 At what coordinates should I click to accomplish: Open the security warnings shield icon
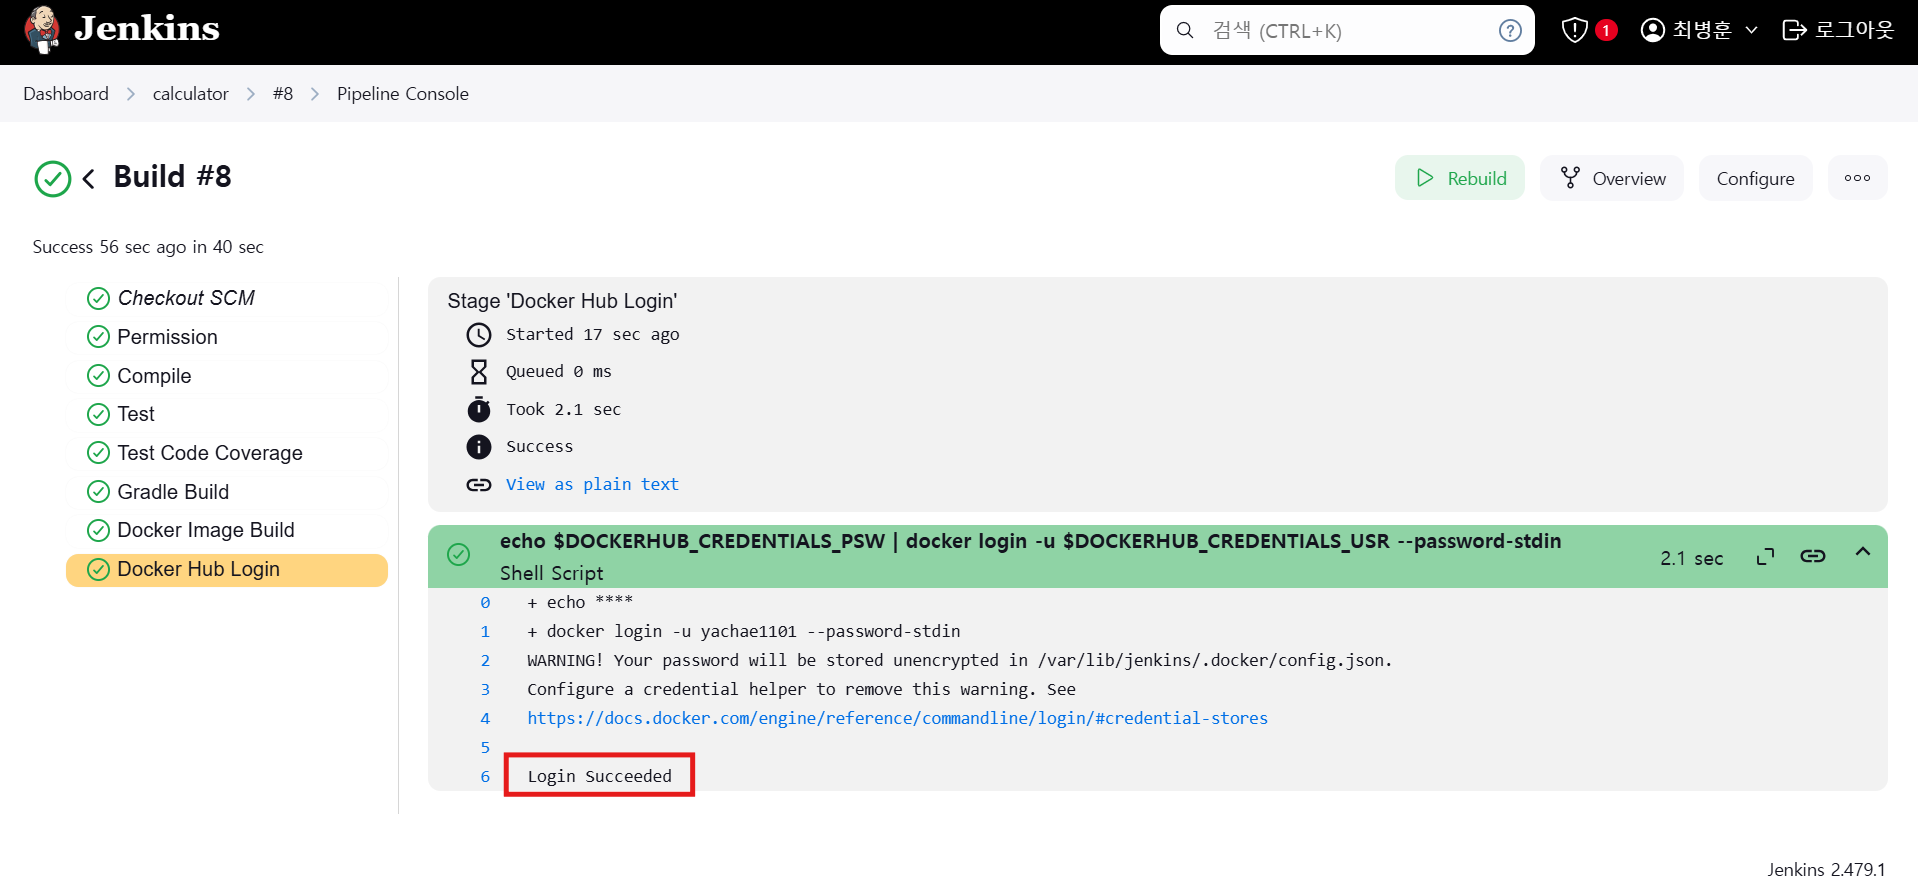(1574, 30)
